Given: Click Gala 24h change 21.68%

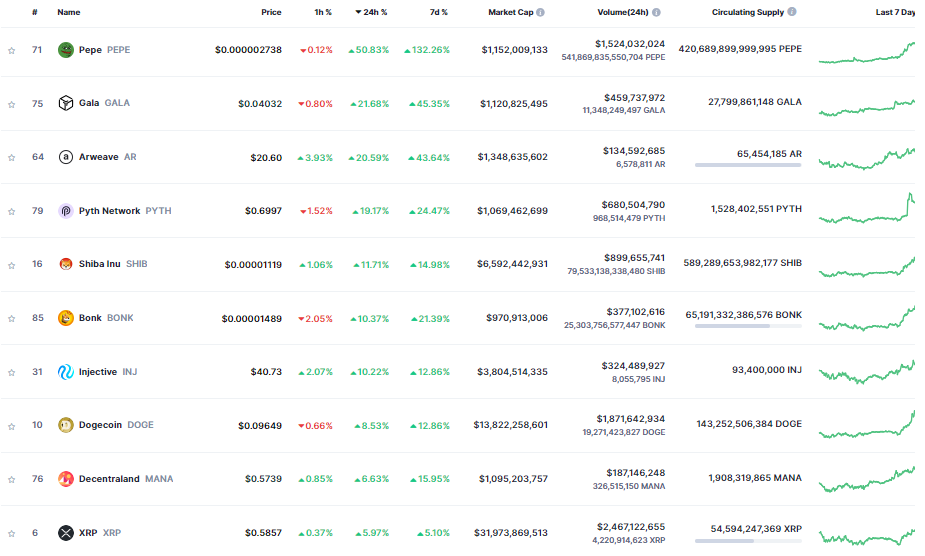Looking at the screenshot, I should click(x=369, y=104).
